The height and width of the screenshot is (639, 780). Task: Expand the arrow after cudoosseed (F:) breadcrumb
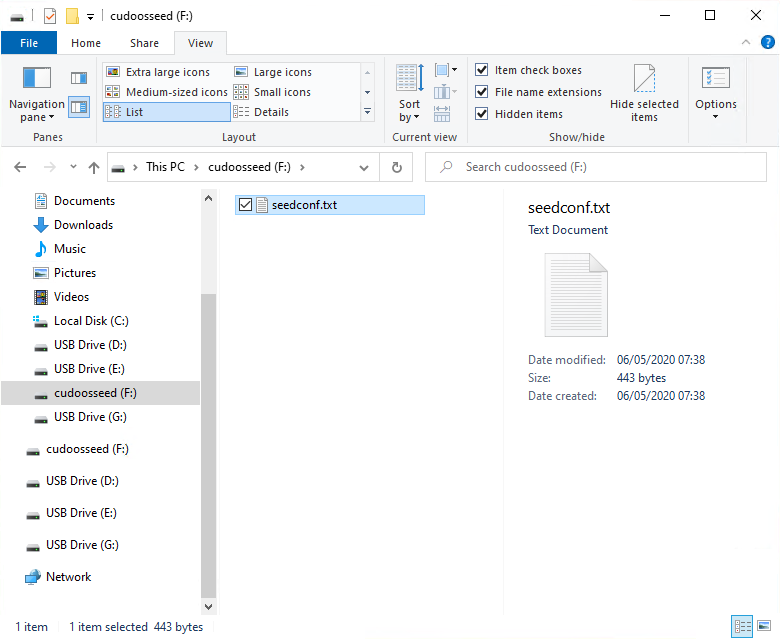(x=302, y=167)
